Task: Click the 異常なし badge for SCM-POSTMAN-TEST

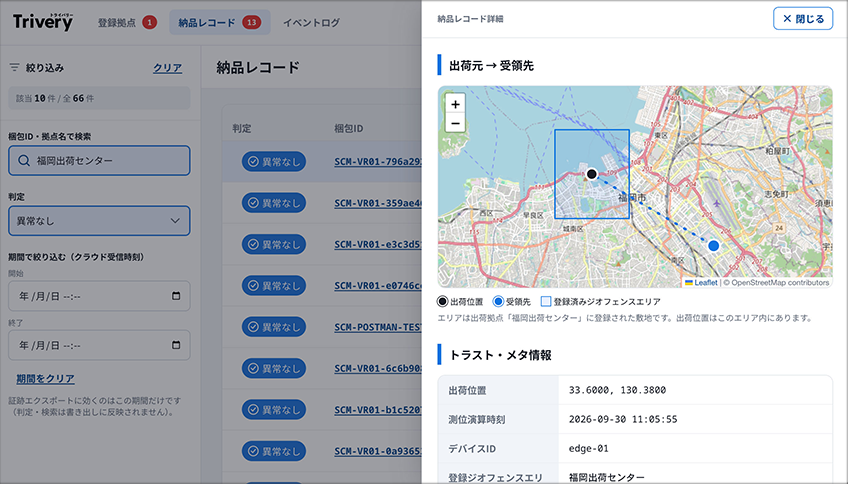Action: tap(274, 327)
